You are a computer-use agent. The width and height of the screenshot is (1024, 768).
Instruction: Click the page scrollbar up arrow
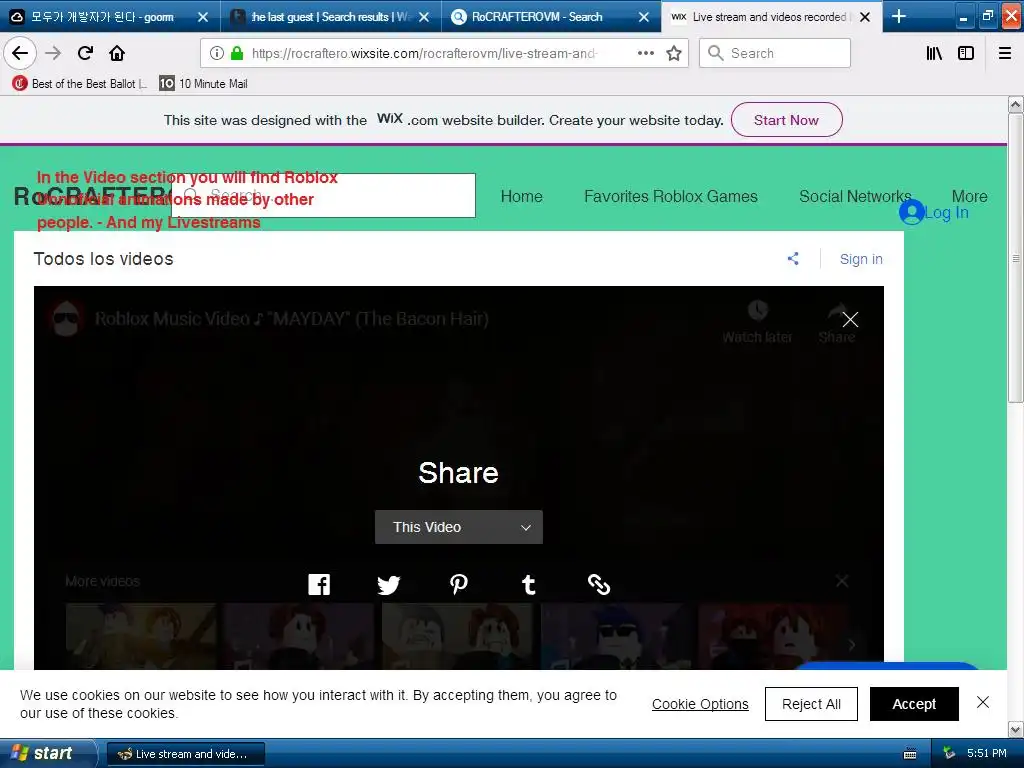[x=1016, y=104]
